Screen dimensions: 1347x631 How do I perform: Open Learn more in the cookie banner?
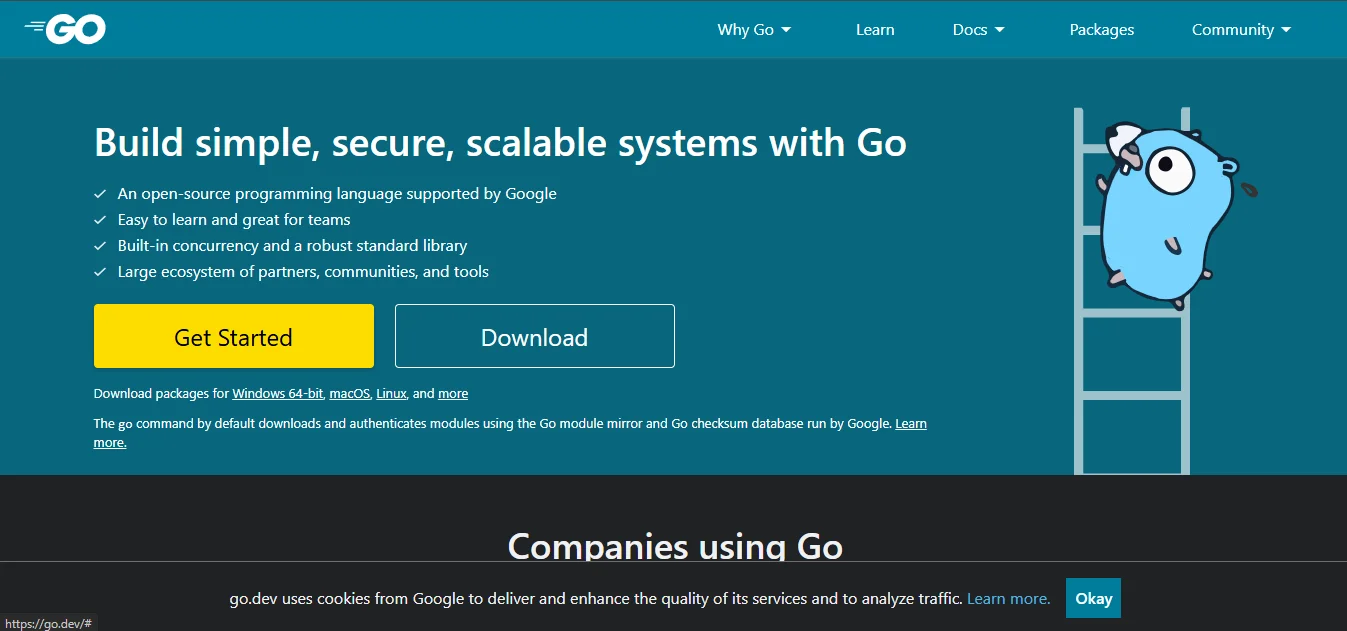tap(1006, 597)
